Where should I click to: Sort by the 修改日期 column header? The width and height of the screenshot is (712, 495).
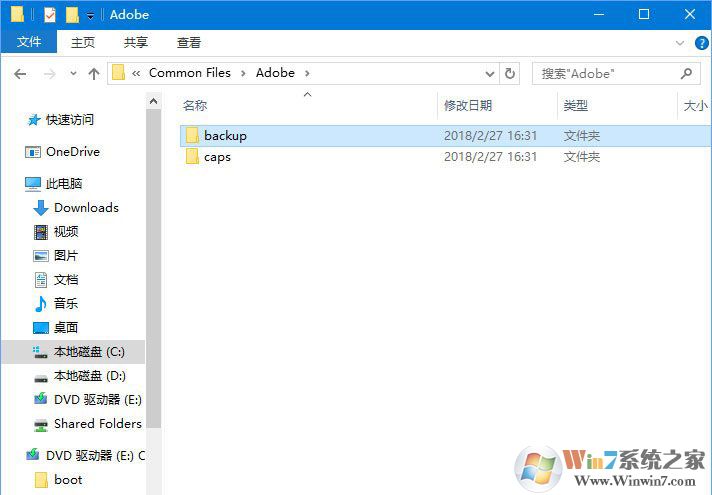click(x=468, y=106)
